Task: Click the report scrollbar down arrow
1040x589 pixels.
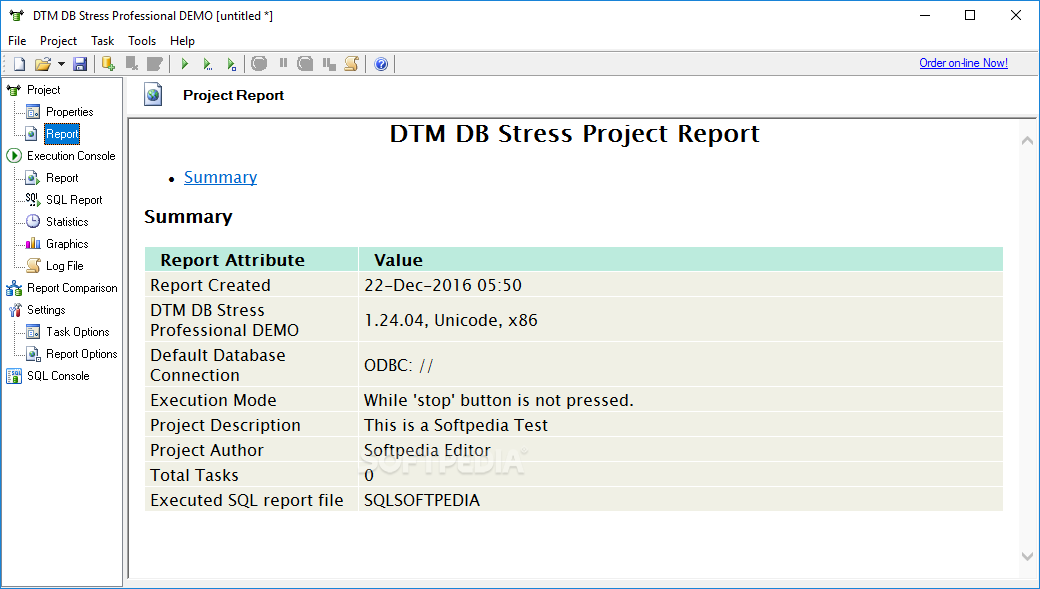Action: [1027, 557]
